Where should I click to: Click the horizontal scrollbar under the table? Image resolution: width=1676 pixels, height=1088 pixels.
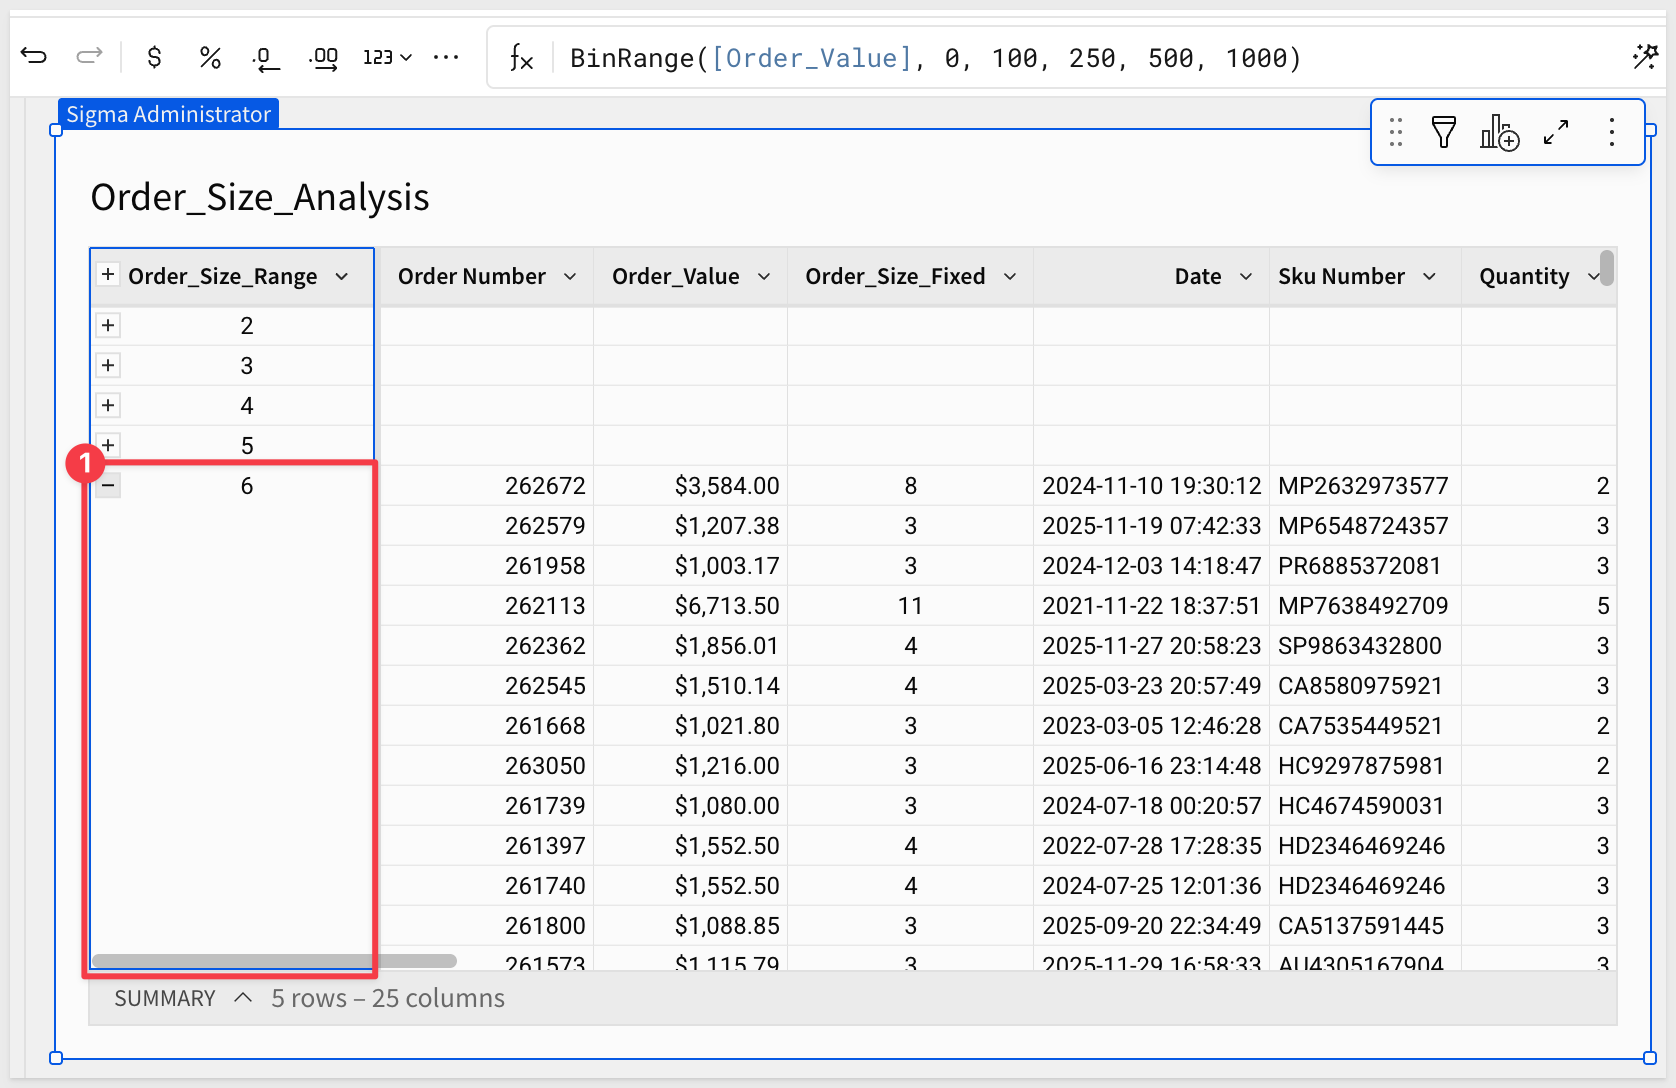coord(274,961)
